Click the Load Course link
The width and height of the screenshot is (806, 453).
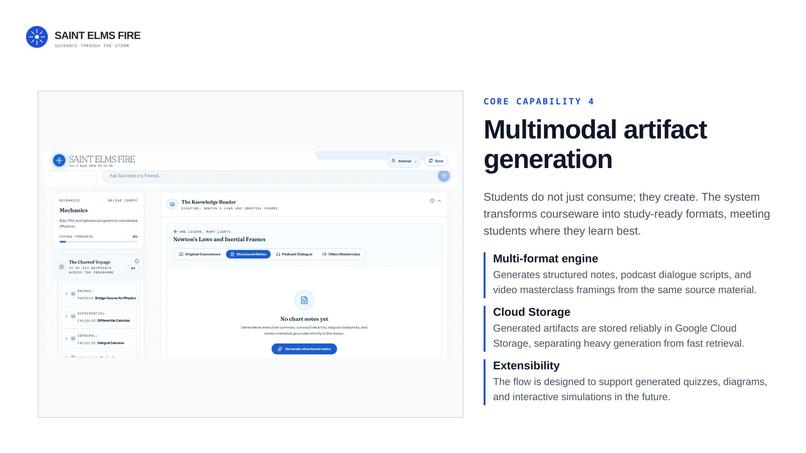coord(123,201)
